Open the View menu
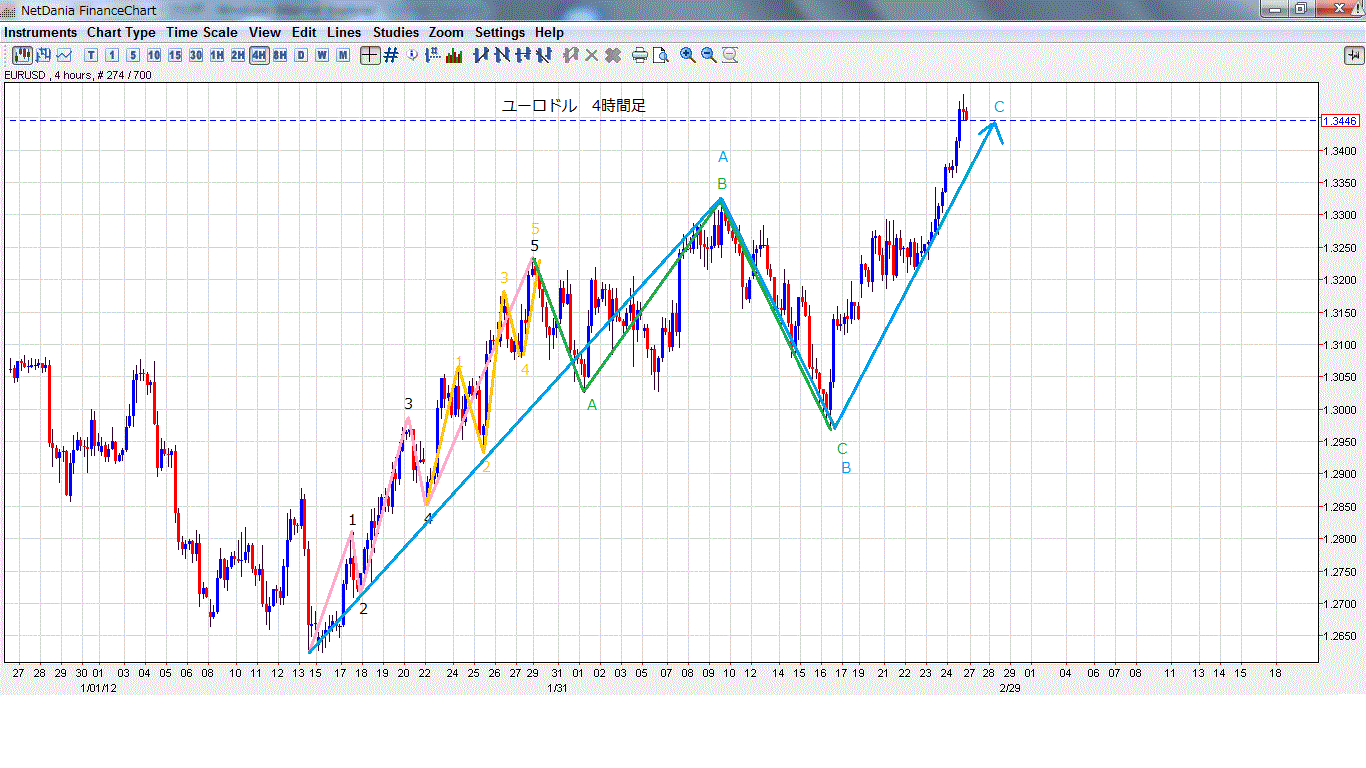The height and width of the screenshot is (768, 1366). [x=265, y=32]
